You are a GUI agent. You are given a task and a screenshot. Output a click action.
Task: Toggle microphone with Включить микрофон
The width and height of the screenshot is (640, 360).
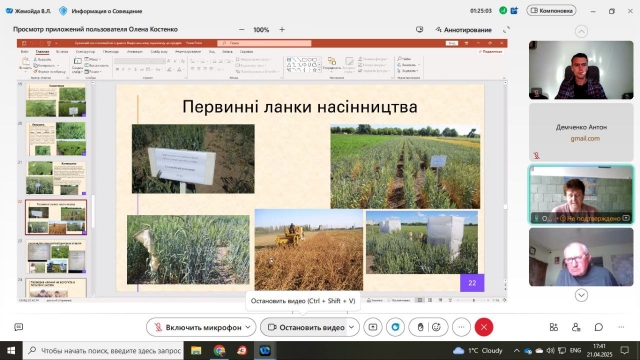pyautogui.click(x=198, y=327)
